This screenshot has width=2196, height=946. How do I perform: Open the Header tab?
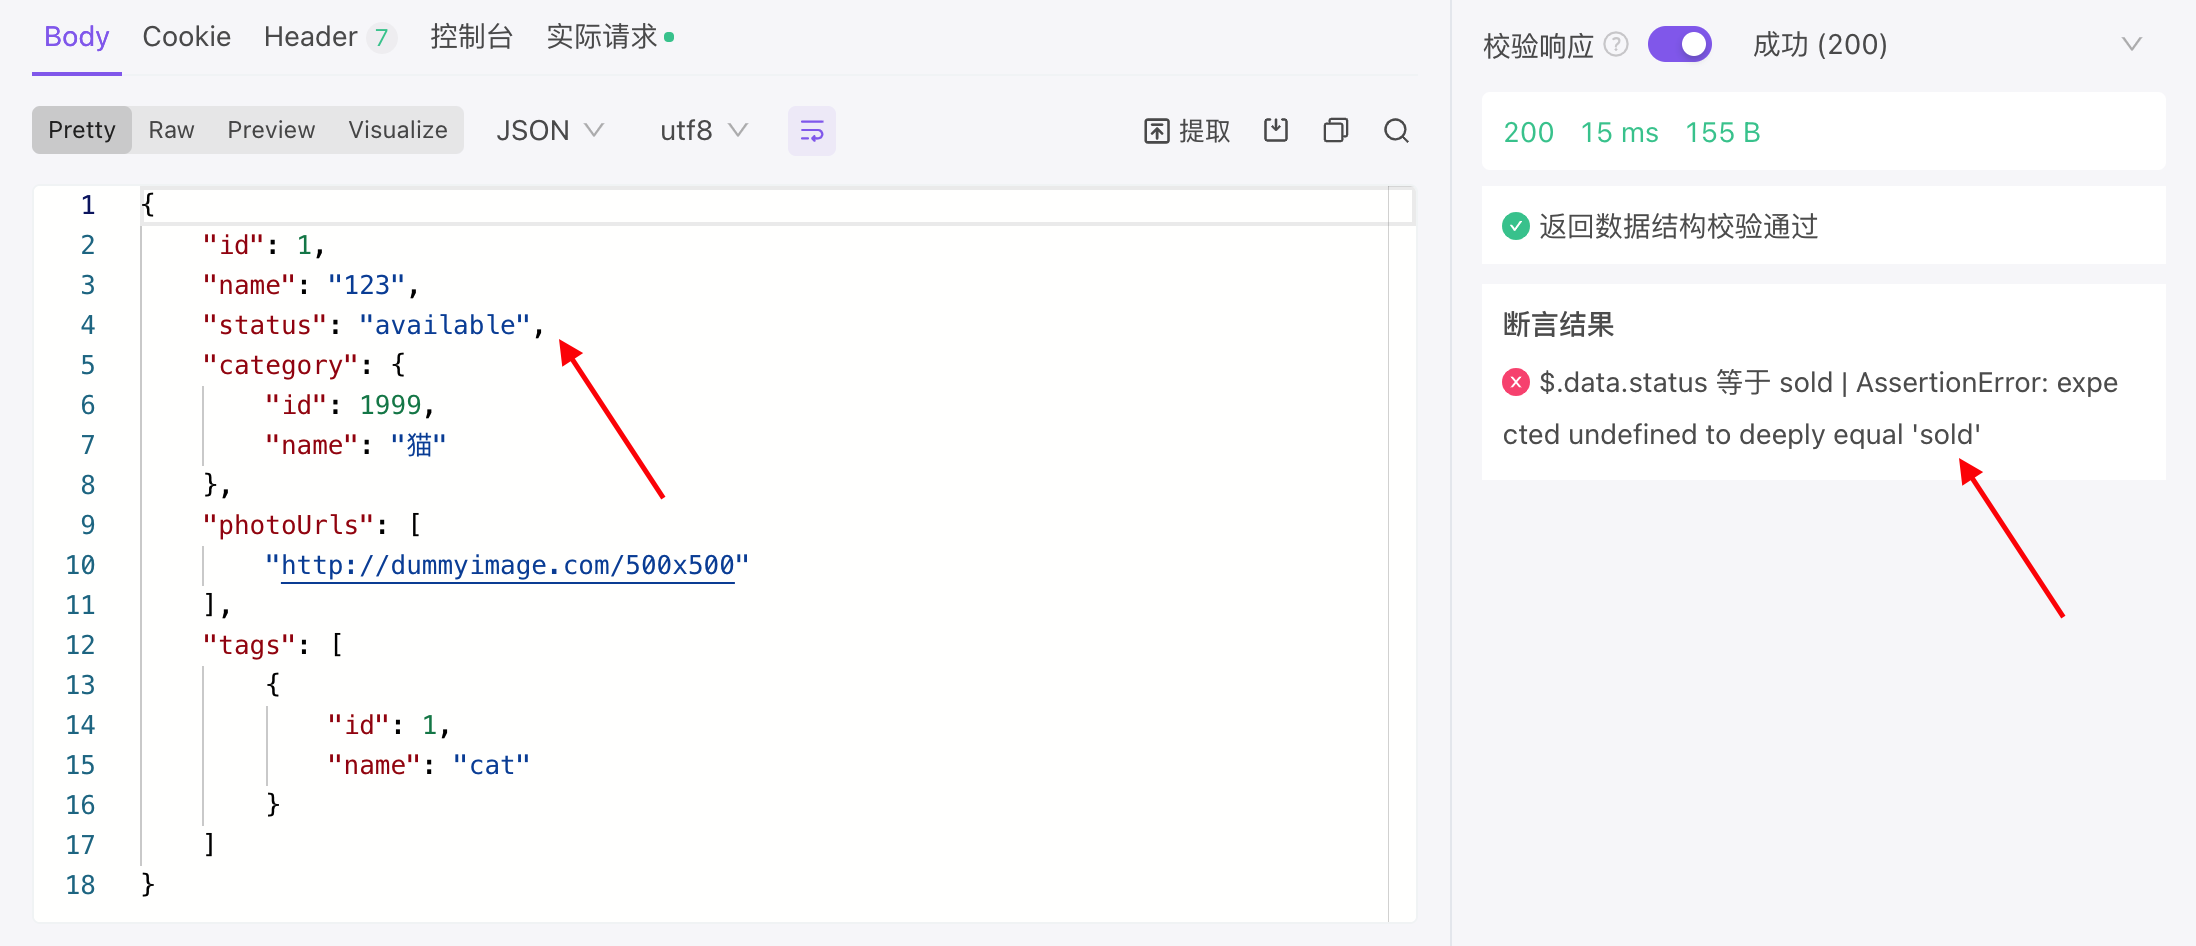310,37
